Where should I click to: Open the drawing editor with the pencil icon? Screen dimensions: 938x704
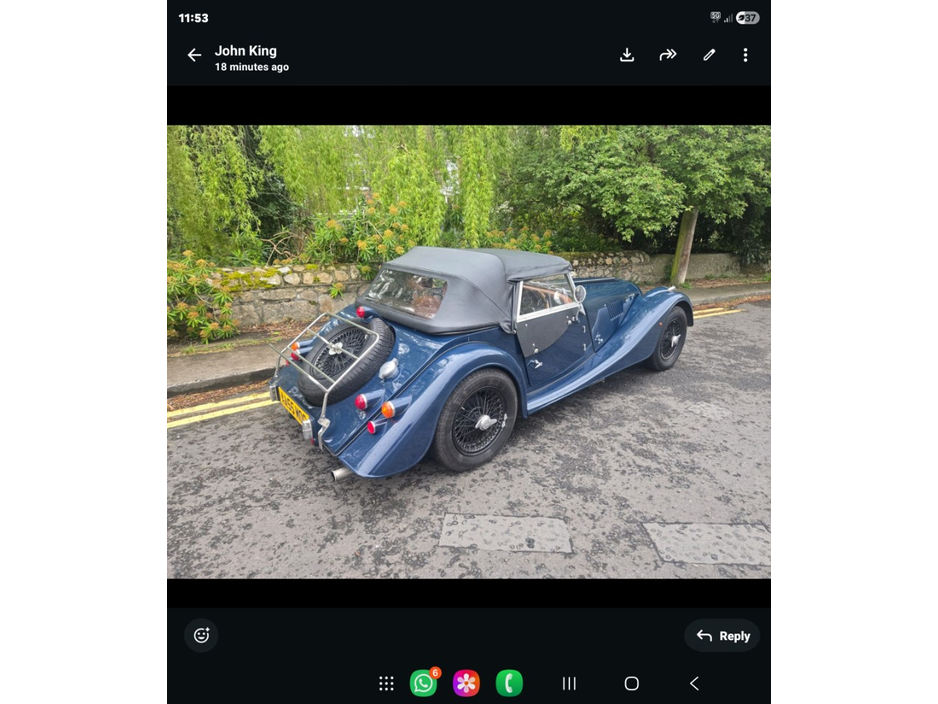coord(709,55)
